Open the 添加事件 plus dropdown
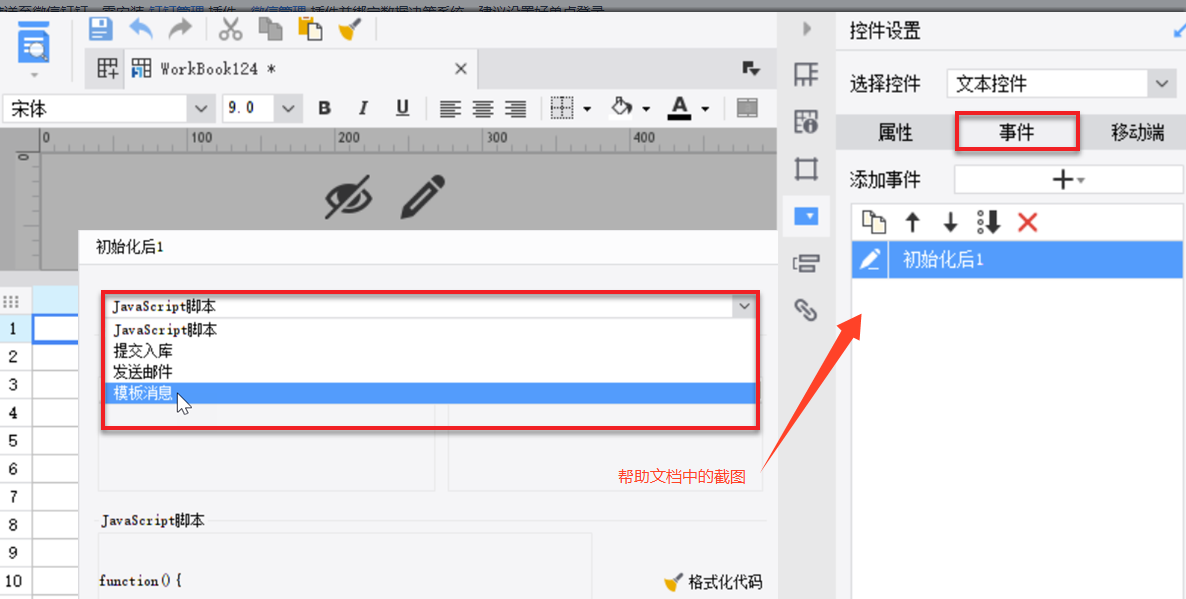Screen dimensions: 1186x599 [1068, 180]
